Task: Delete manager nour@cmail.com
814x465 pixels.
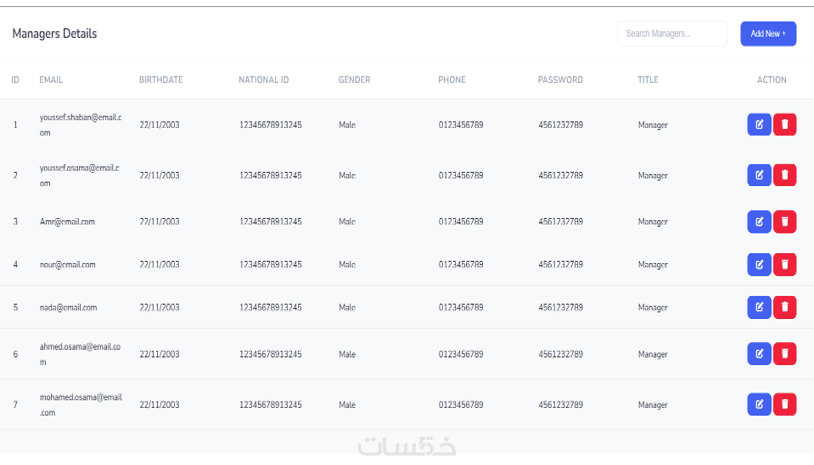Action: click(x=785, y=264)
